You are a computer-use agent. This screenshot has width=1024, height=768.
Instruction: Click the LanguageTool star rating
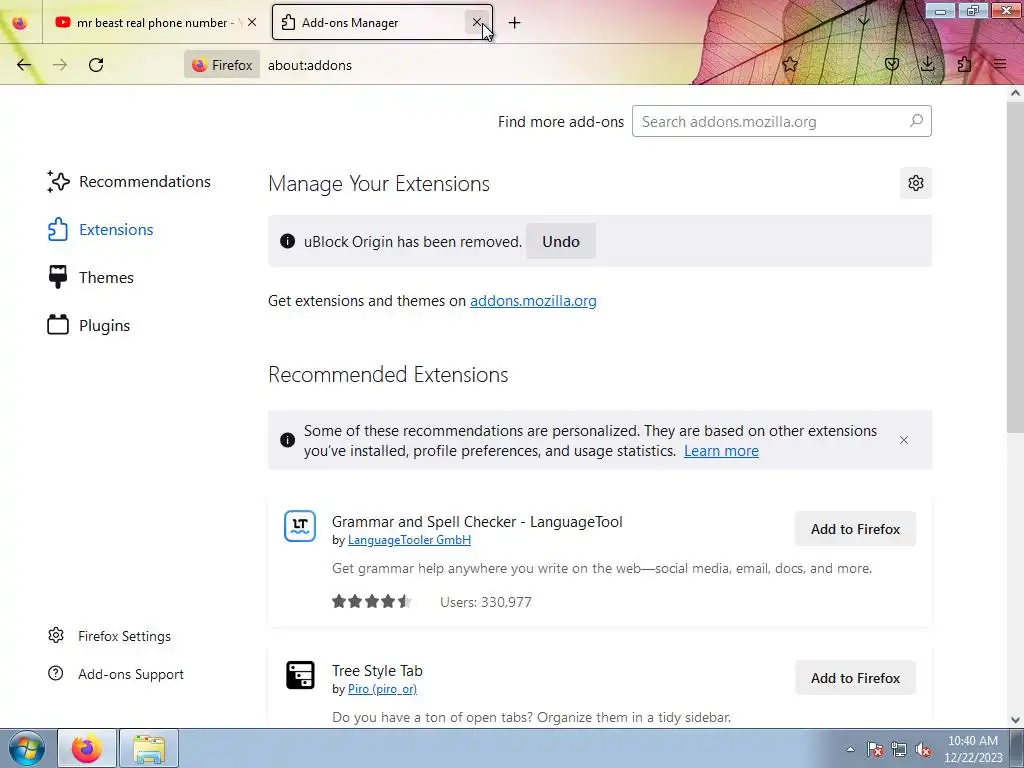point(372,601)
